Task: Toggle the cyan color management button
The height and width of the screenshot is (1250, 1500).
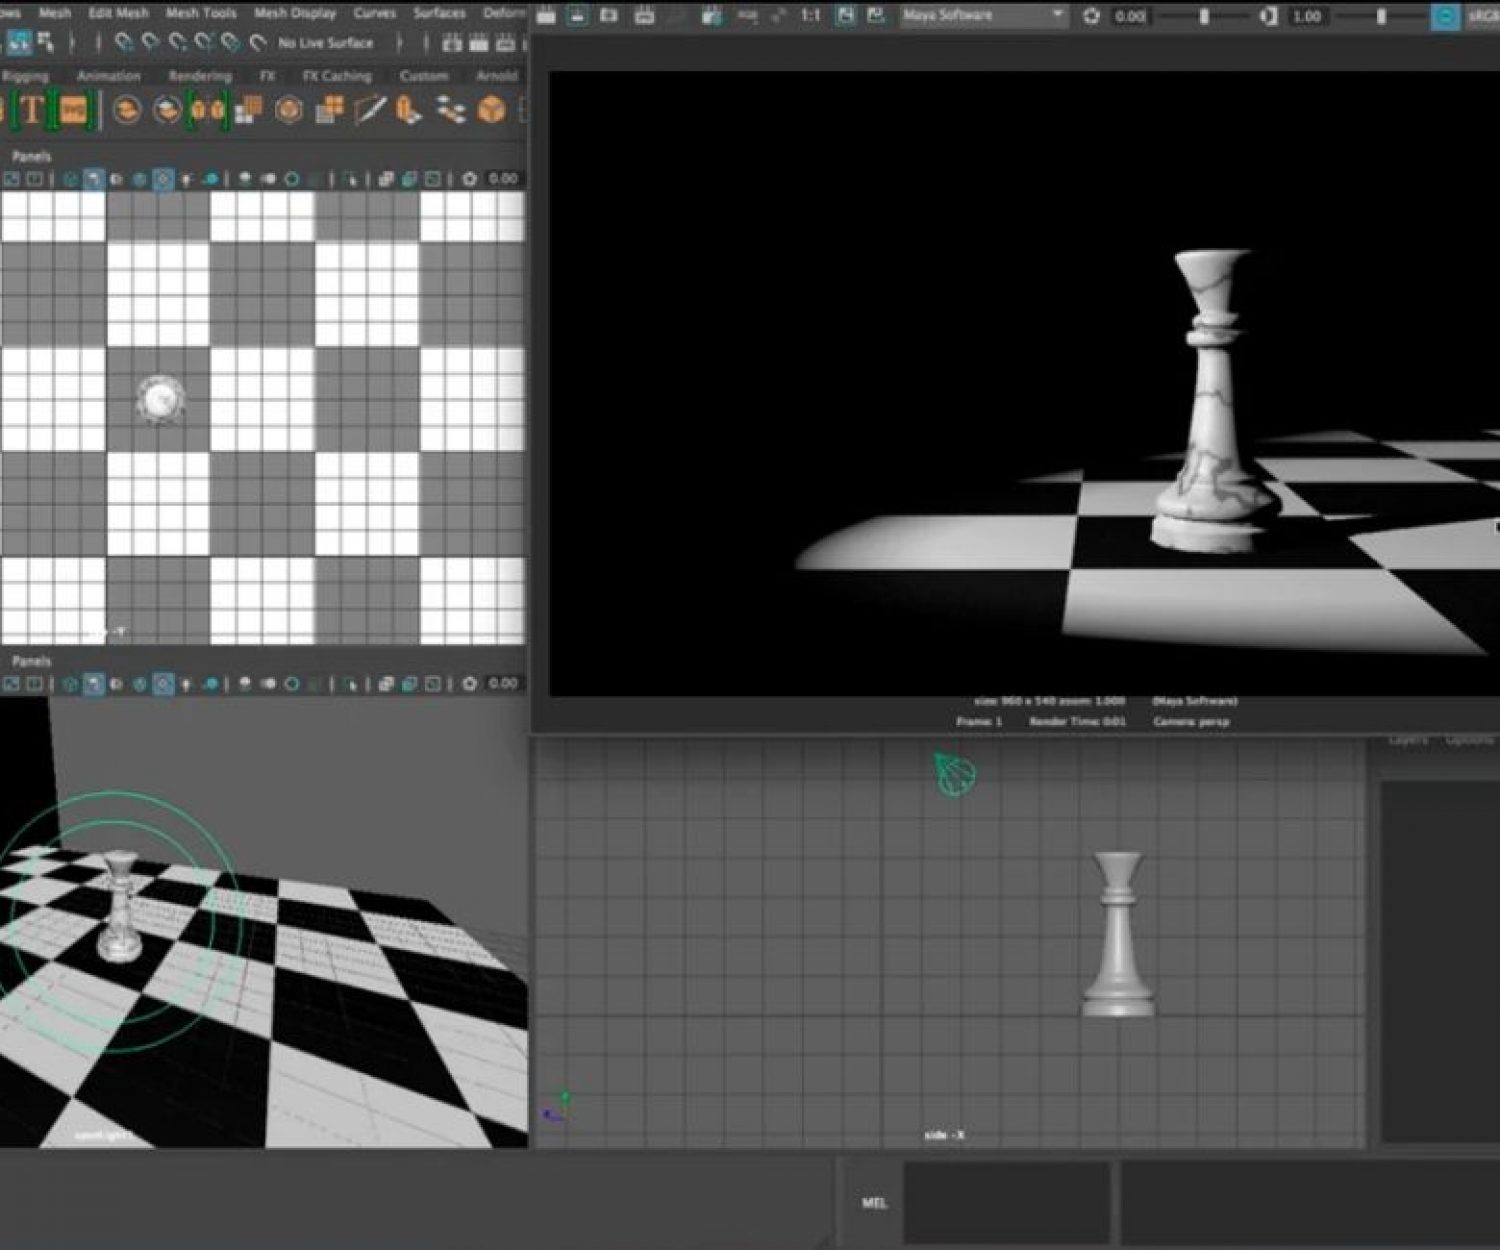Action: click(1445, 16)
